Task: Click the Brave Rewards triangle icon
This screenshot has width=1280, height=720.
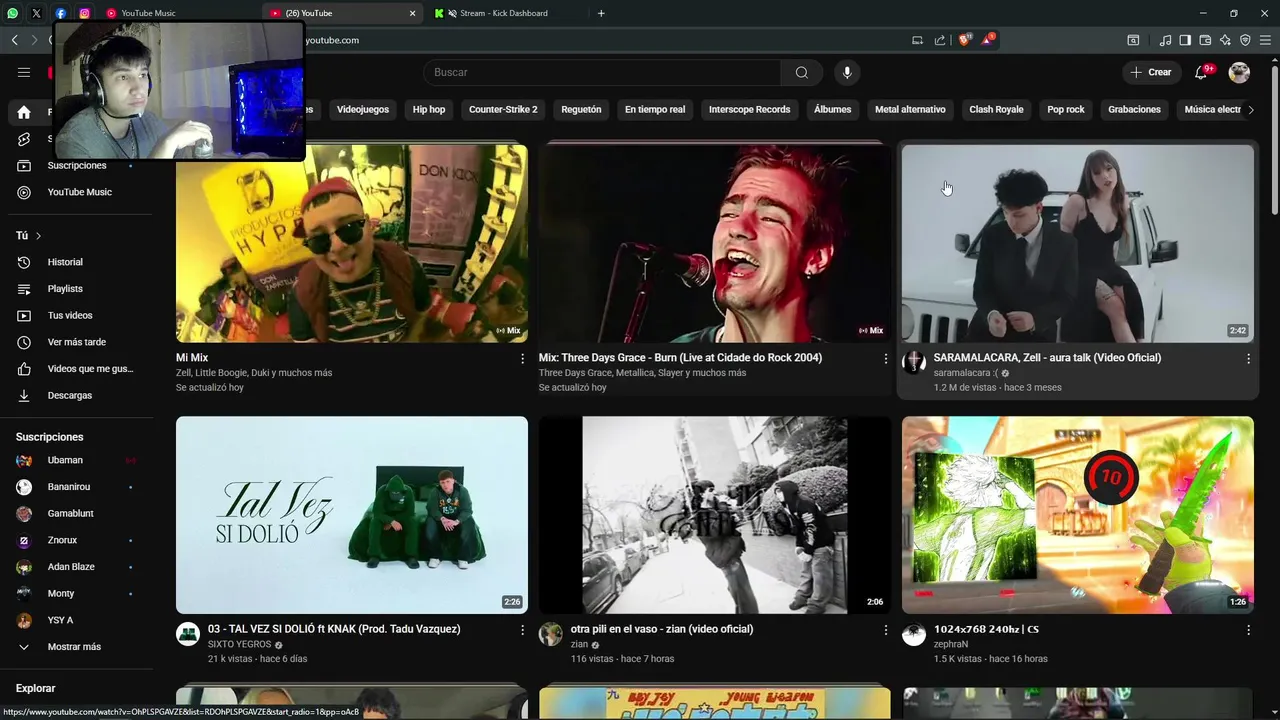Action: (988, 40)
